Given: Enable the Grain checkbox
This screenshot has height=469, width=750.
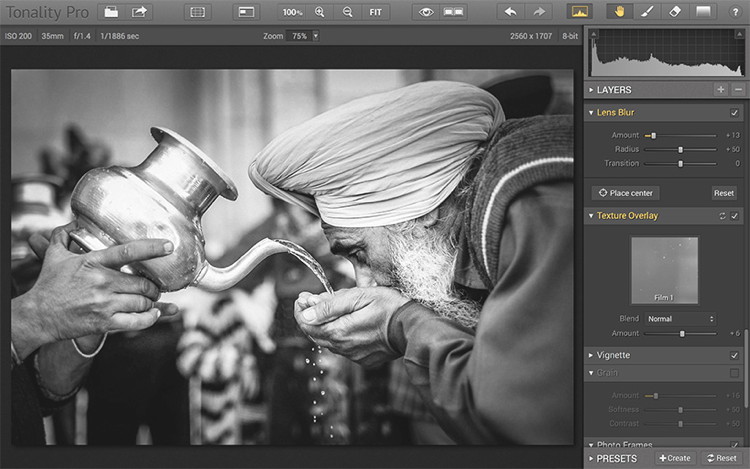Looking at the screenshot, I should (735, 373).
